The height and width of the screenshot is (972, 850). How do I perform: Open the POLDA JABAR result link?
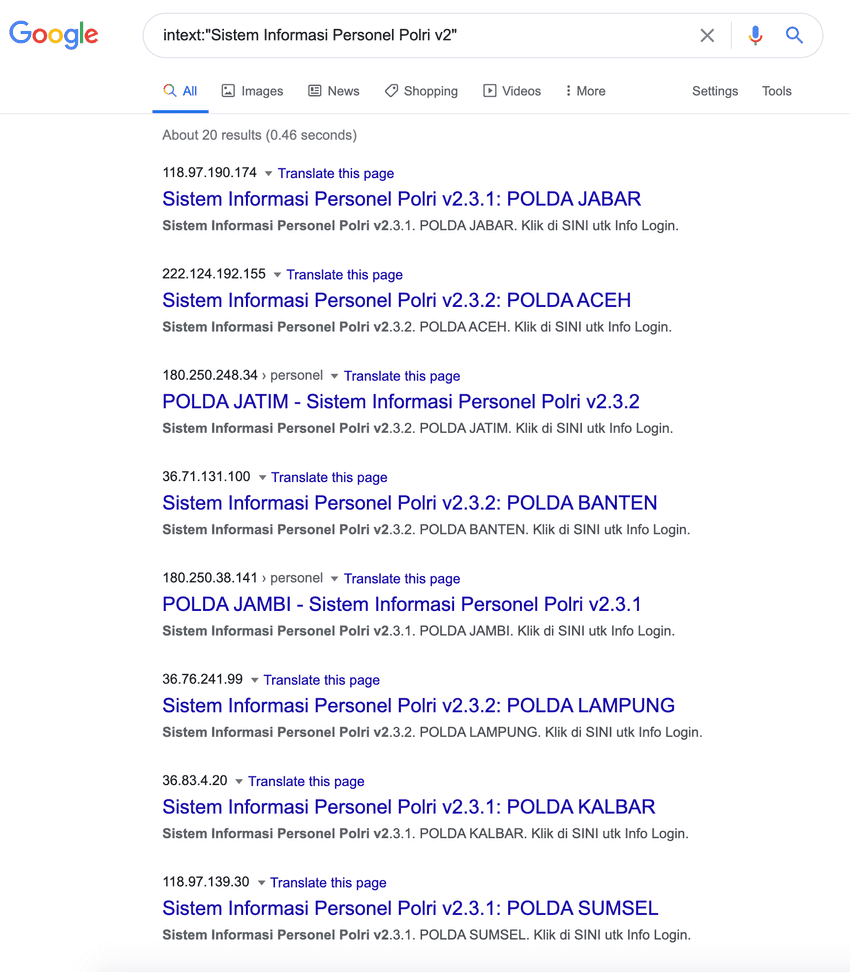(401, 199)
